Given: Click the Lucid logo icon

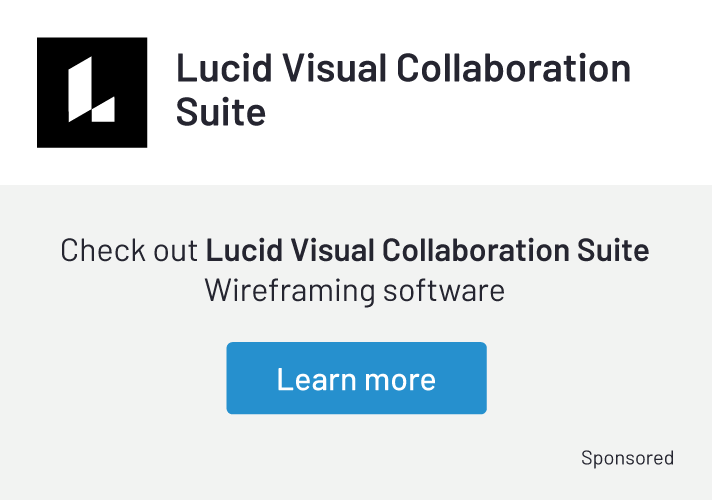Looking at the screenshot, I should coord(92,93).
